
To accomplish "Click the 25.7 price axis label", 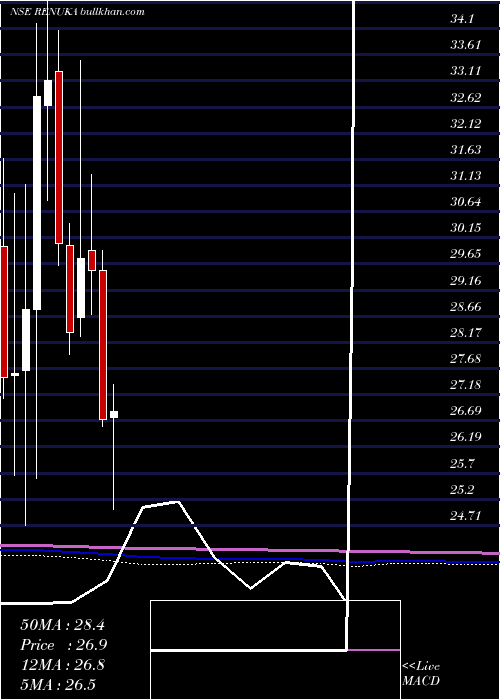I will coord(462,463).
